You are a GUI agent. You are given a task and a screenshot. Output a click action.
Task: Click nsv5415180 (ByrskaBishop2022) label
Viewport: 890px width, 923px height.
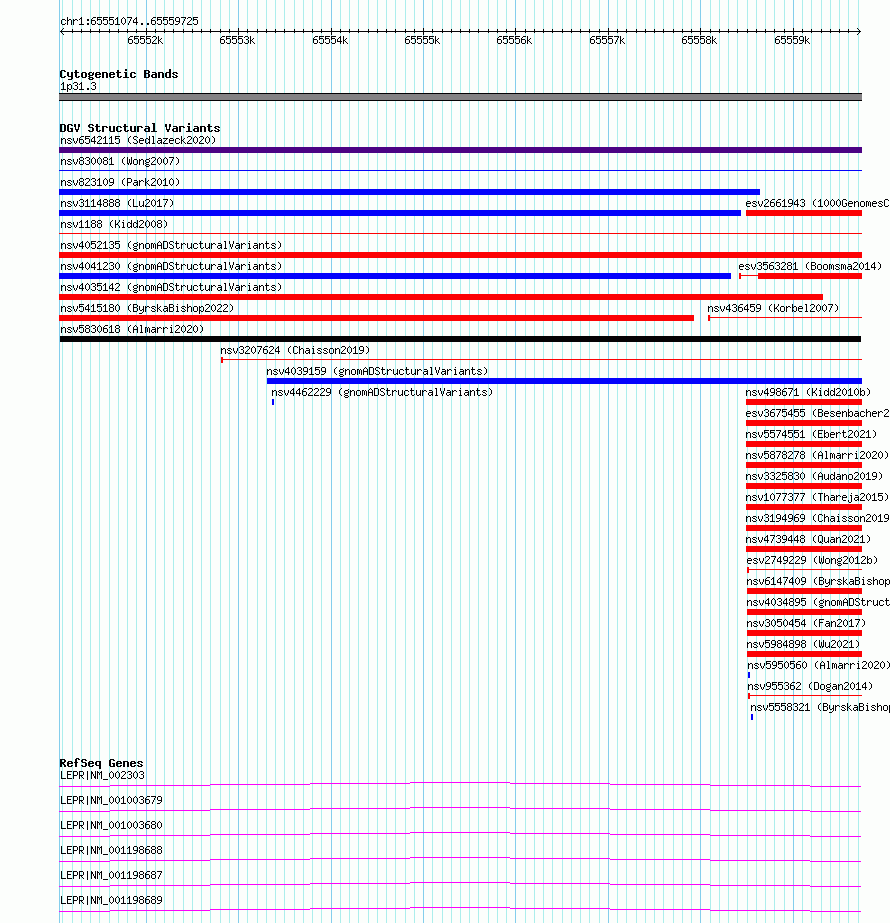147,308
